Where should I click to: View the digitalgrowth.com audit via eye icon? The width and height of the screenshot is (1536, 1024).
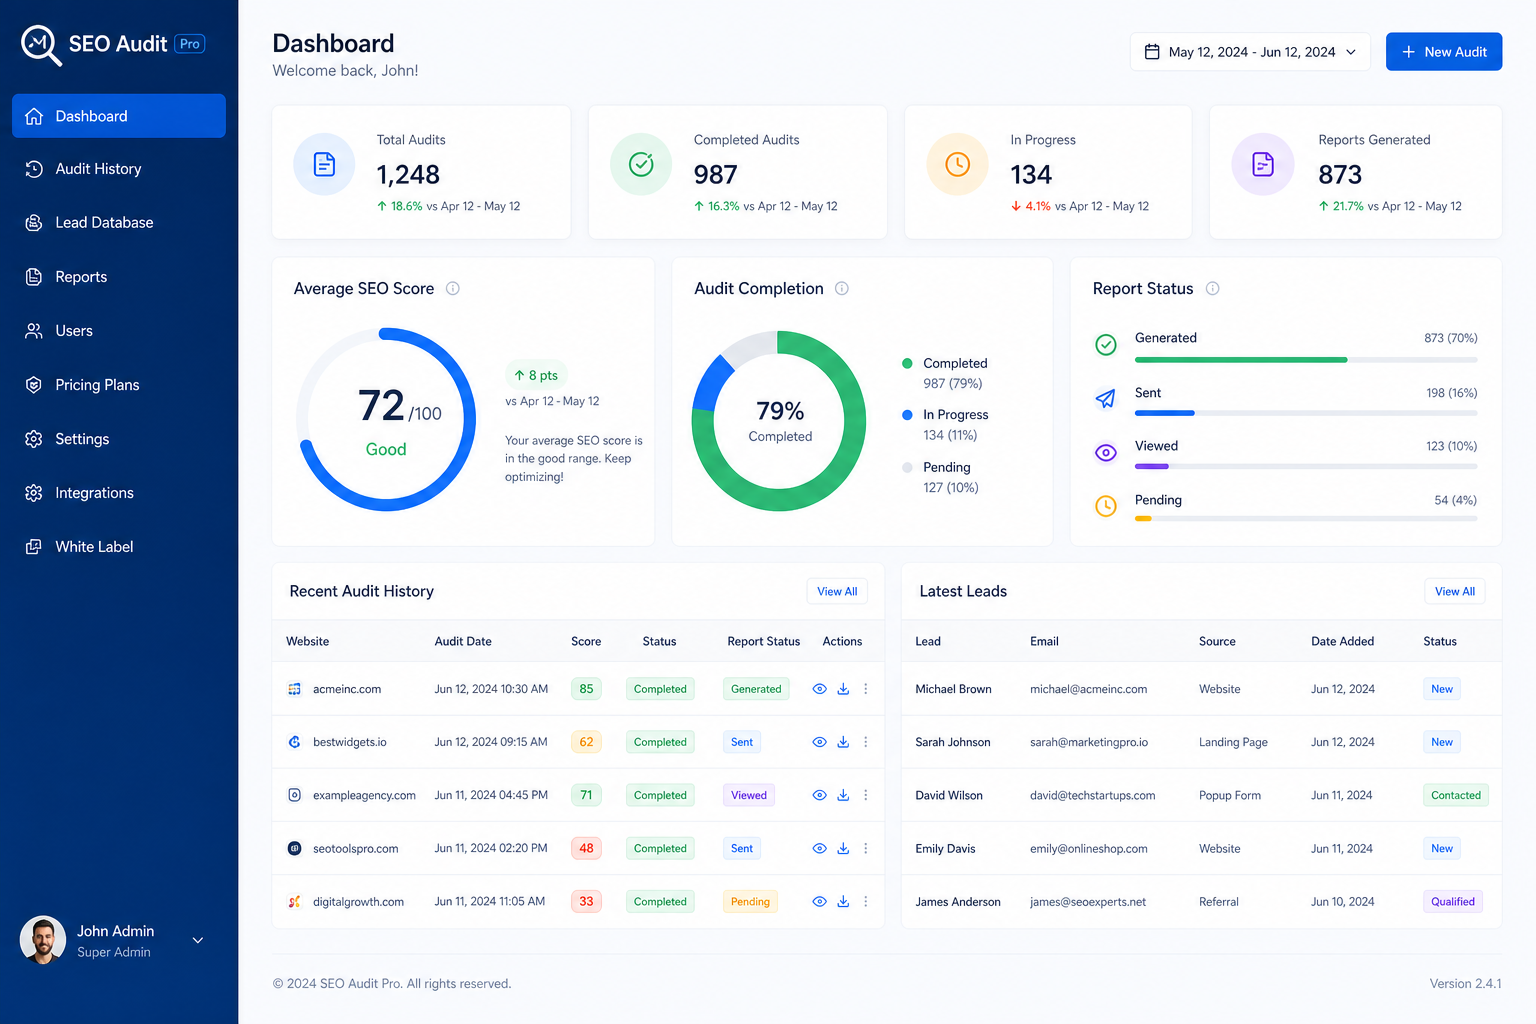819,901
